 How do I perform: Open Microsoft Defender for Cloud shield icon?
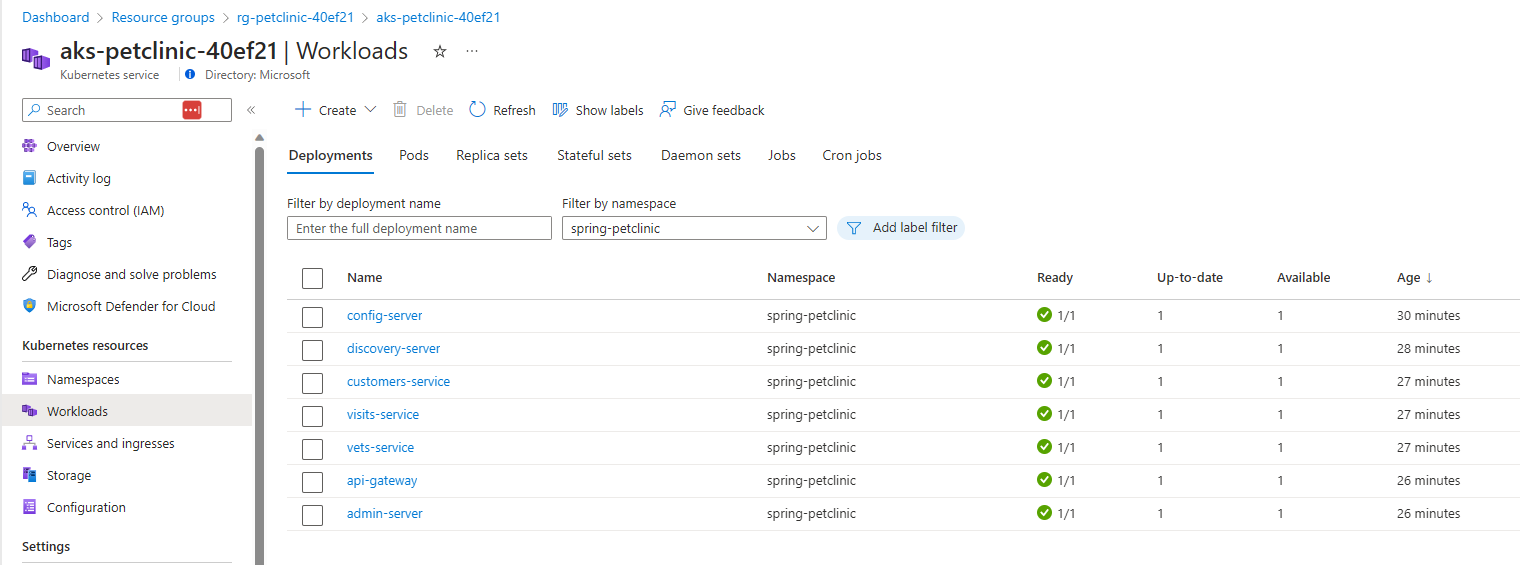[x=30, y=306]
